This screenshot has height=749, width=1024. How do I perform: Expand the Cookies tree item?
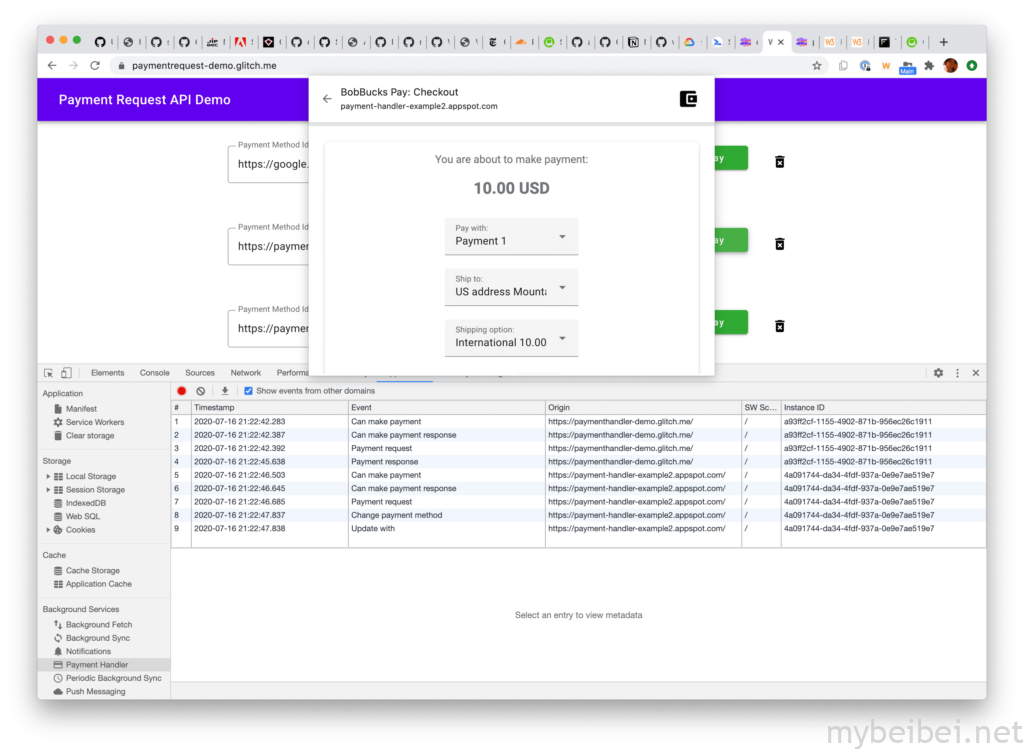[x=48, y=530]
